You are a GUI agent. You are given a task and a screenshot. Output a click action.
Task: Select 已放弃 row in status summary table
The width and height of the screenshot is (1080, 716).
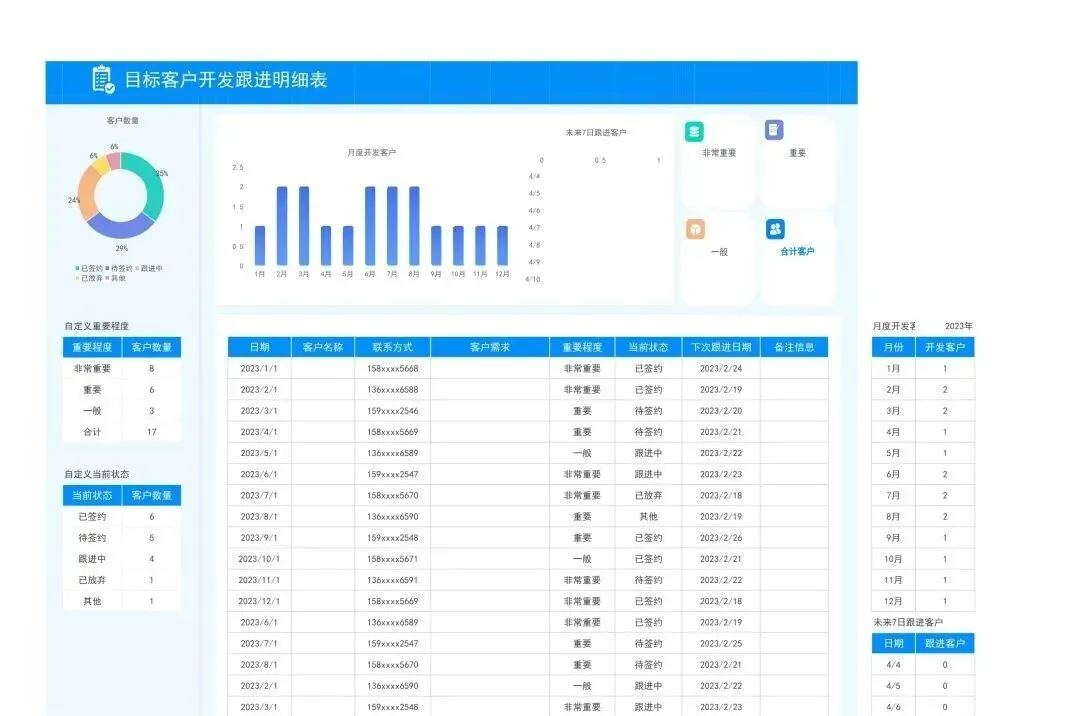[x=122, y=580]
